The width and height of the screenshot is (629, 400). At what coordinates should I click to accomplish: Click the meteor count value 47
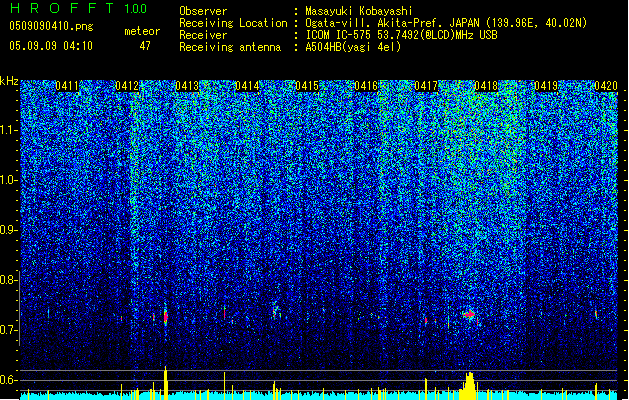[x=145, y=46]
